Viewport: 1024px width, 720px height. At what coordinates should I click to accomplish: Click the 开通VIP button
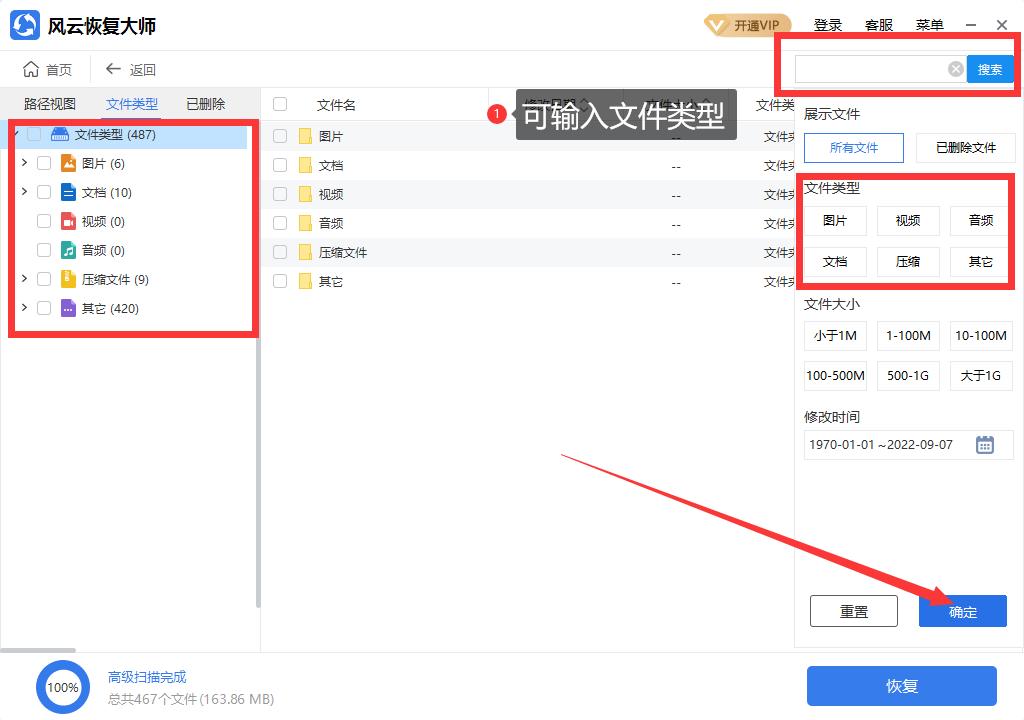[x=748, y=25]
